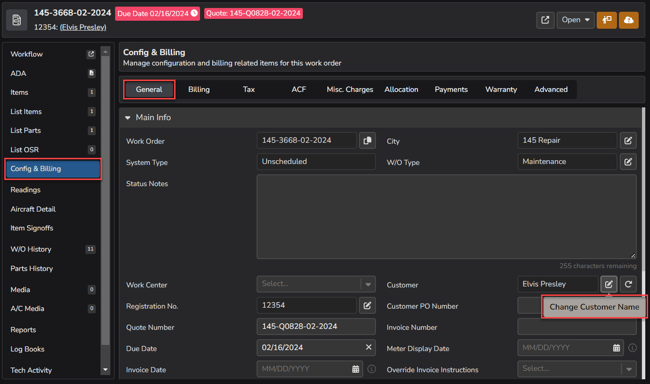The image size is (650, 384).
Task: Click inside the Status Notes text area
Action: 446,216
